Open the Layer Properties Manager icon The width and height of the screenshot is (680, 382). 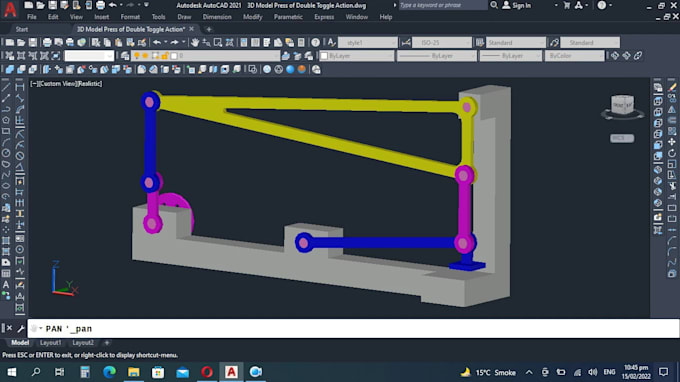[x=125, y=56]
